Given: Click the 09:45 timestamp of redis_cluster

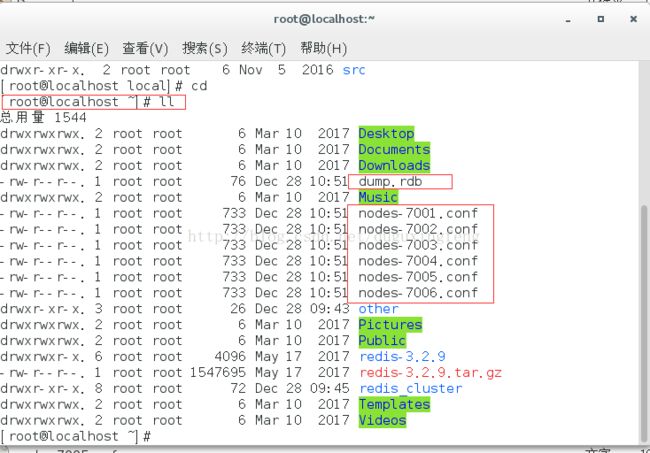Looking at the screenshot, I should 330,388.
